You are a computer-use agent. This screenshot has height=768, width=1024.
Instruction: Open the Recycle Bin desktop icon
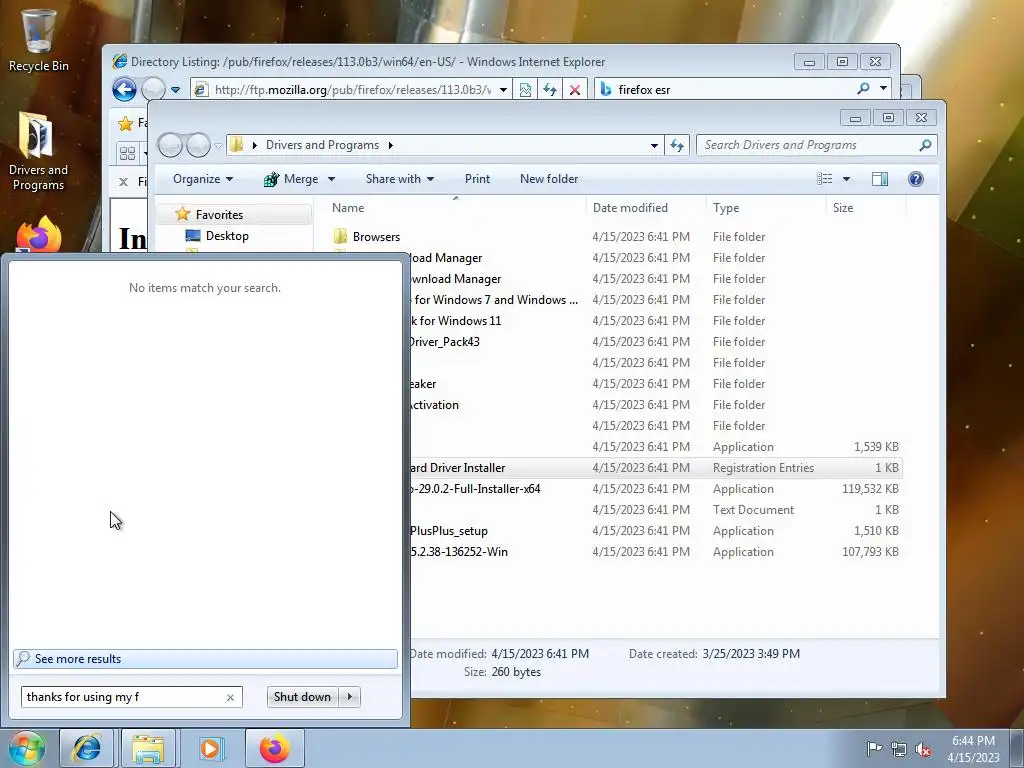coord(39,39)
